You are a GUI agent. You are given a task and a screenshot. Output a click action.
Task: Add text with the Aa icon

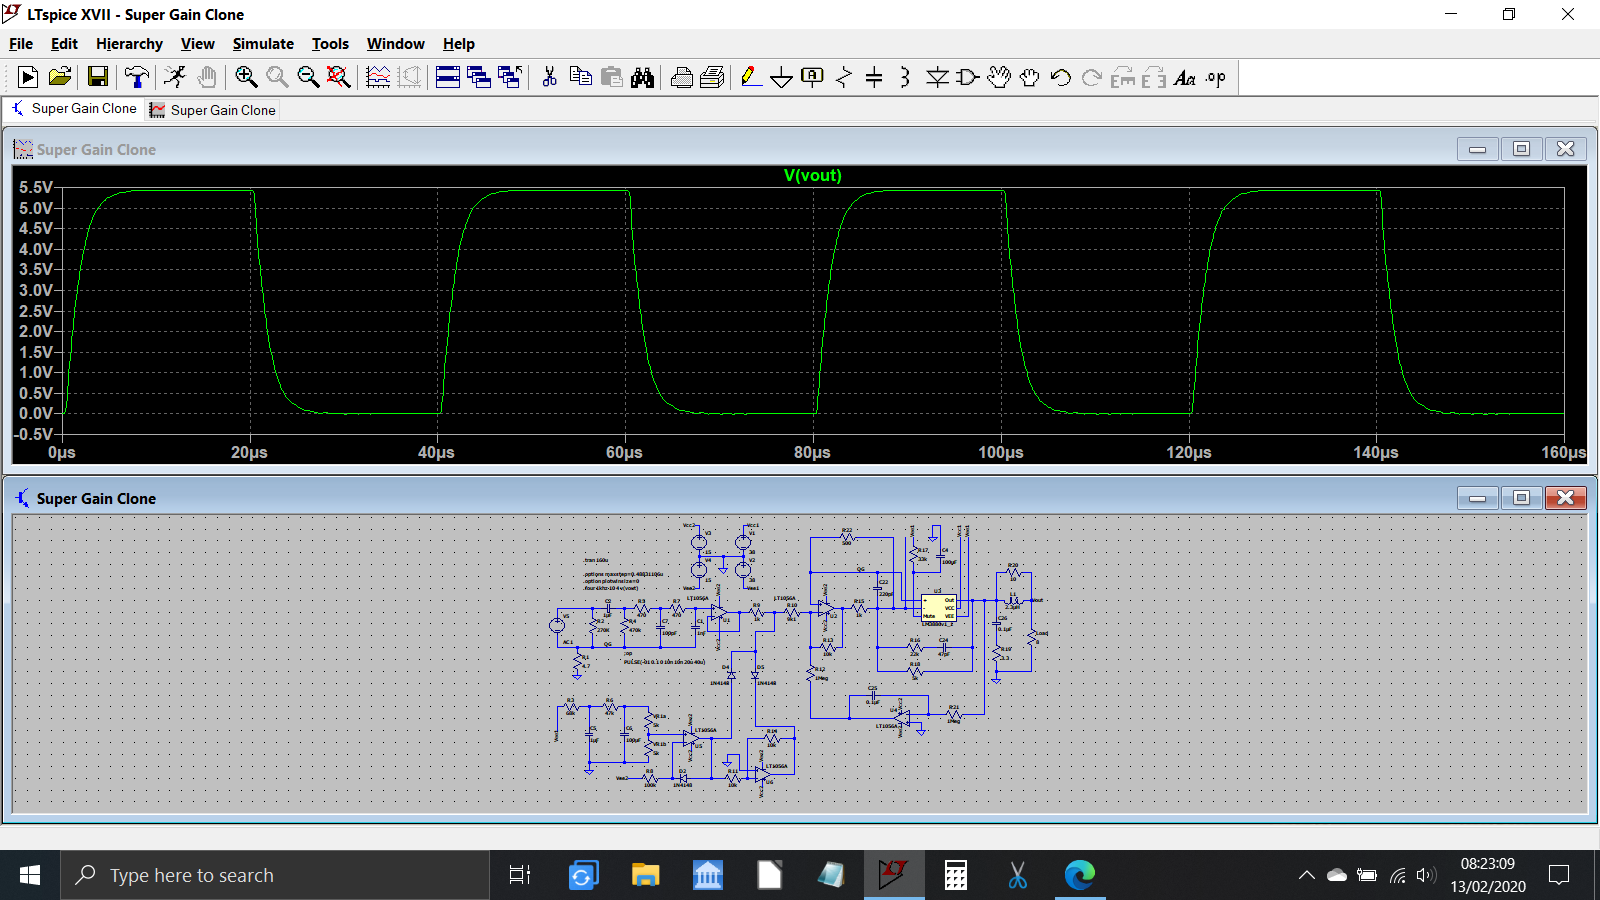(1185, 77)
